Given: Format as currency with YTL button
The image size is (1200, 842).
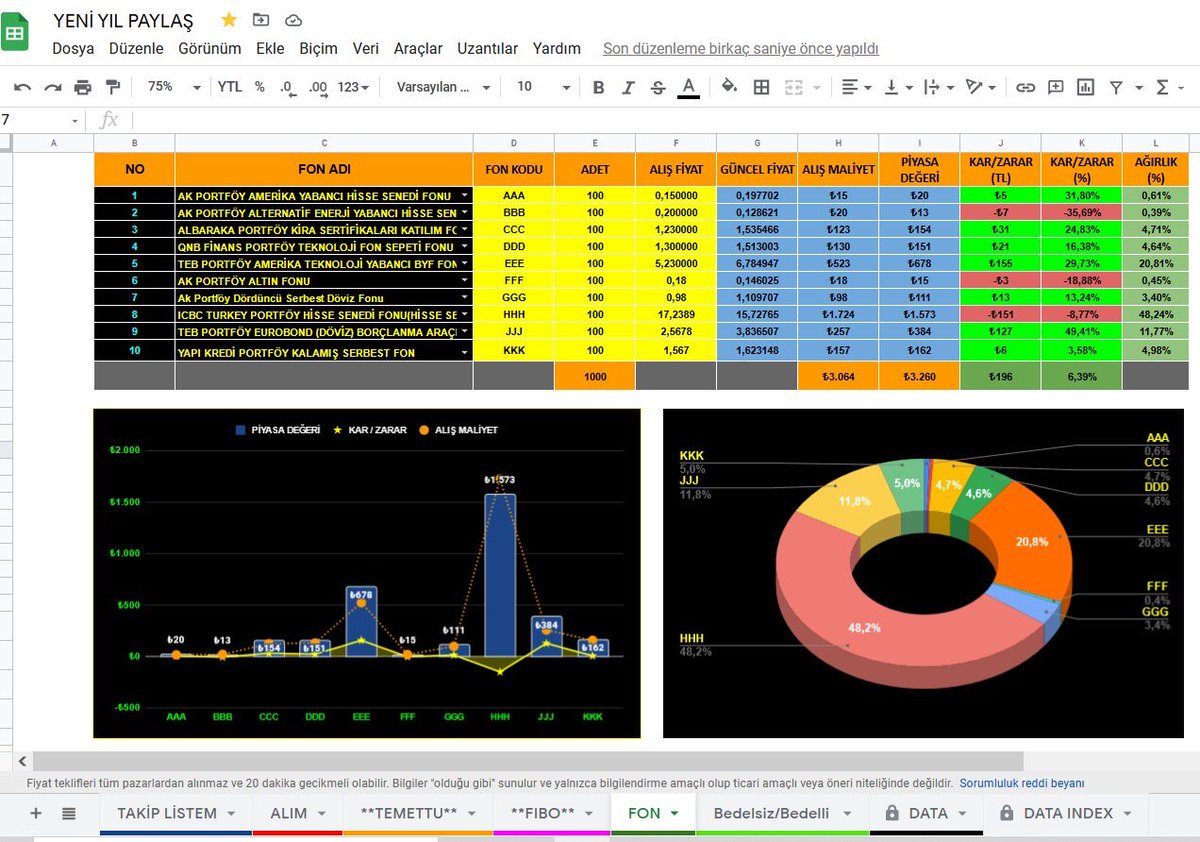Looking at the screenshot, I should [230, 87].
